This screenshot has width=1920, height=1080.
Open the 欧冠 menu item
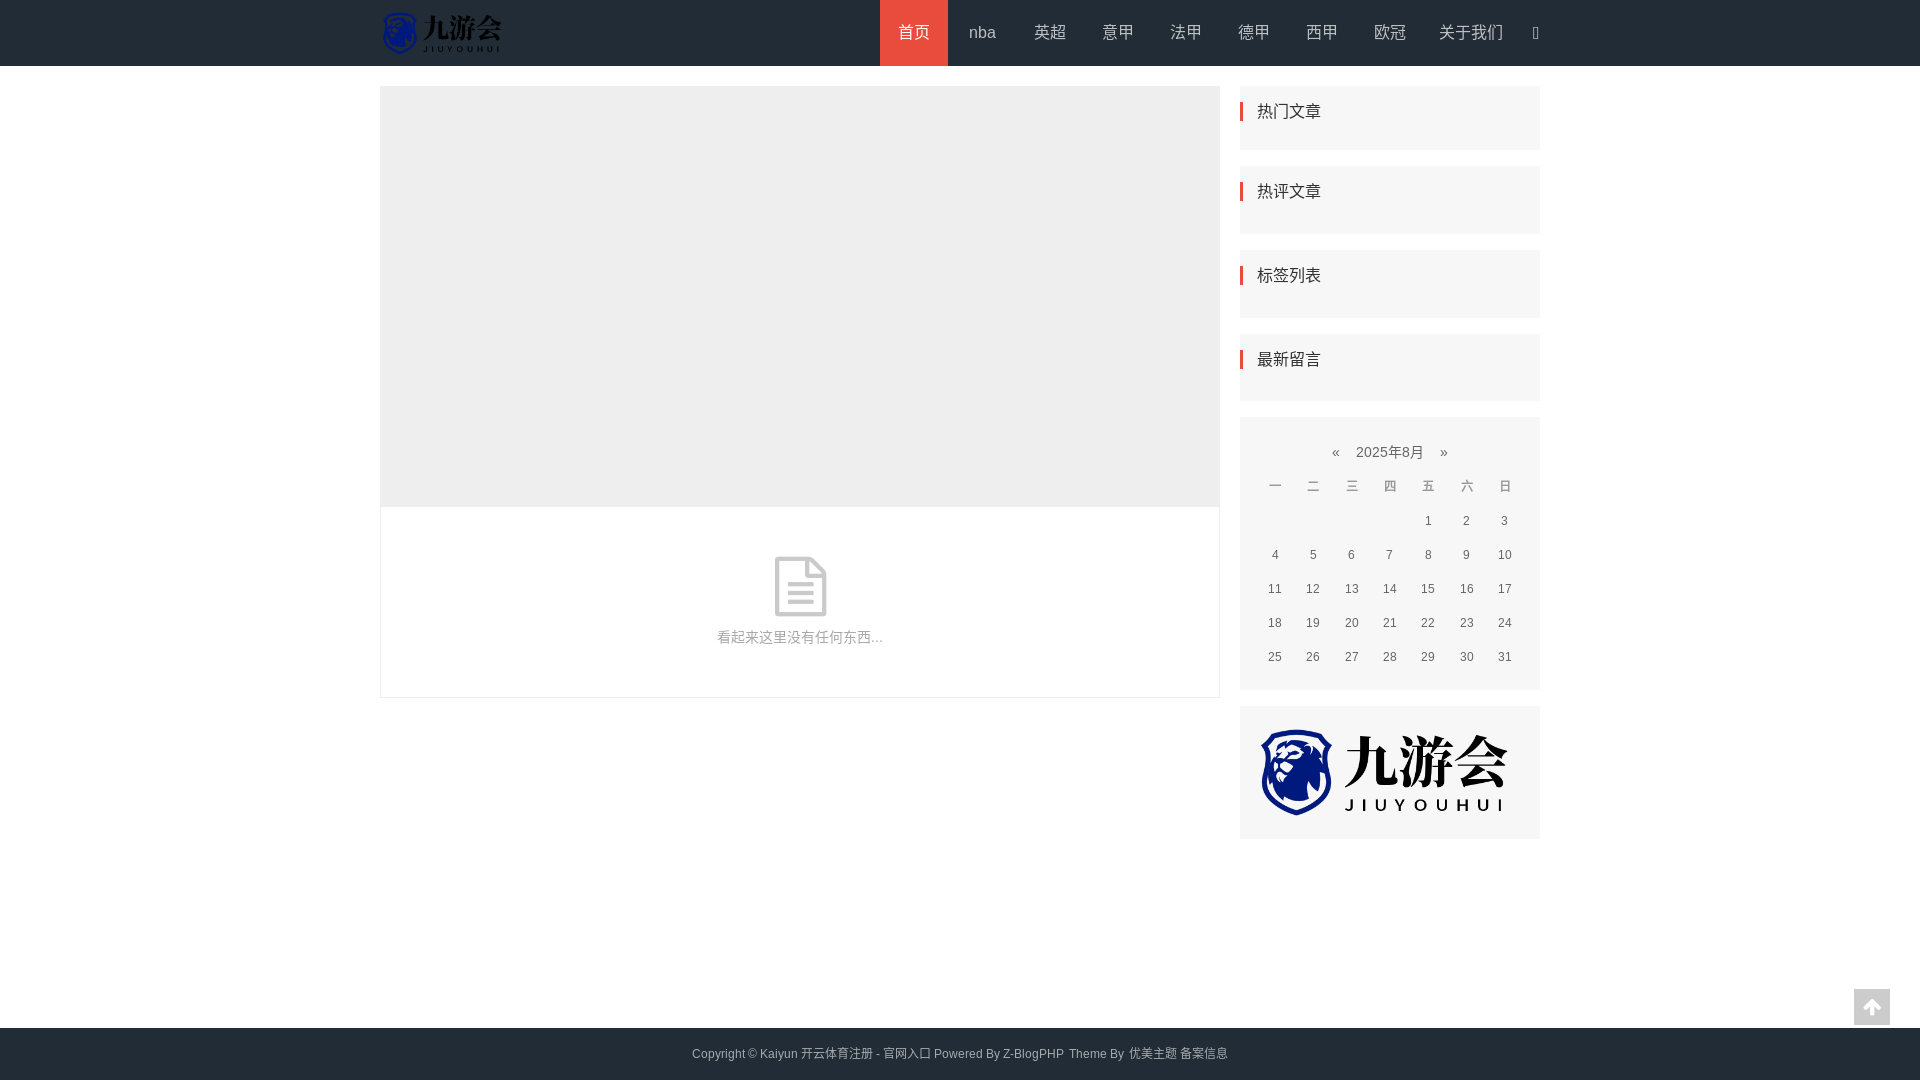1390,33
